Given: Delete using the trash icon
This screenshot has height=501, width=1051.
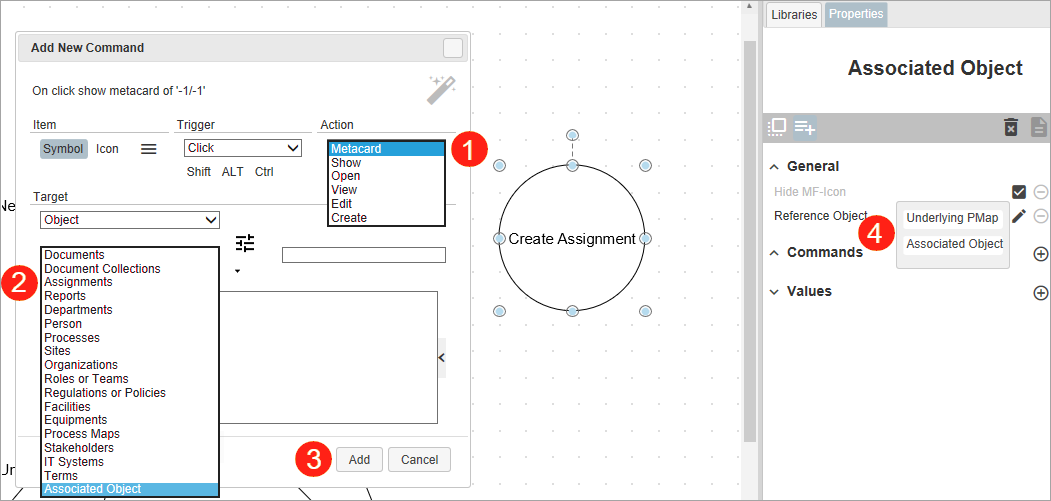Looking at the screenshot, I should pos(1011,127).
